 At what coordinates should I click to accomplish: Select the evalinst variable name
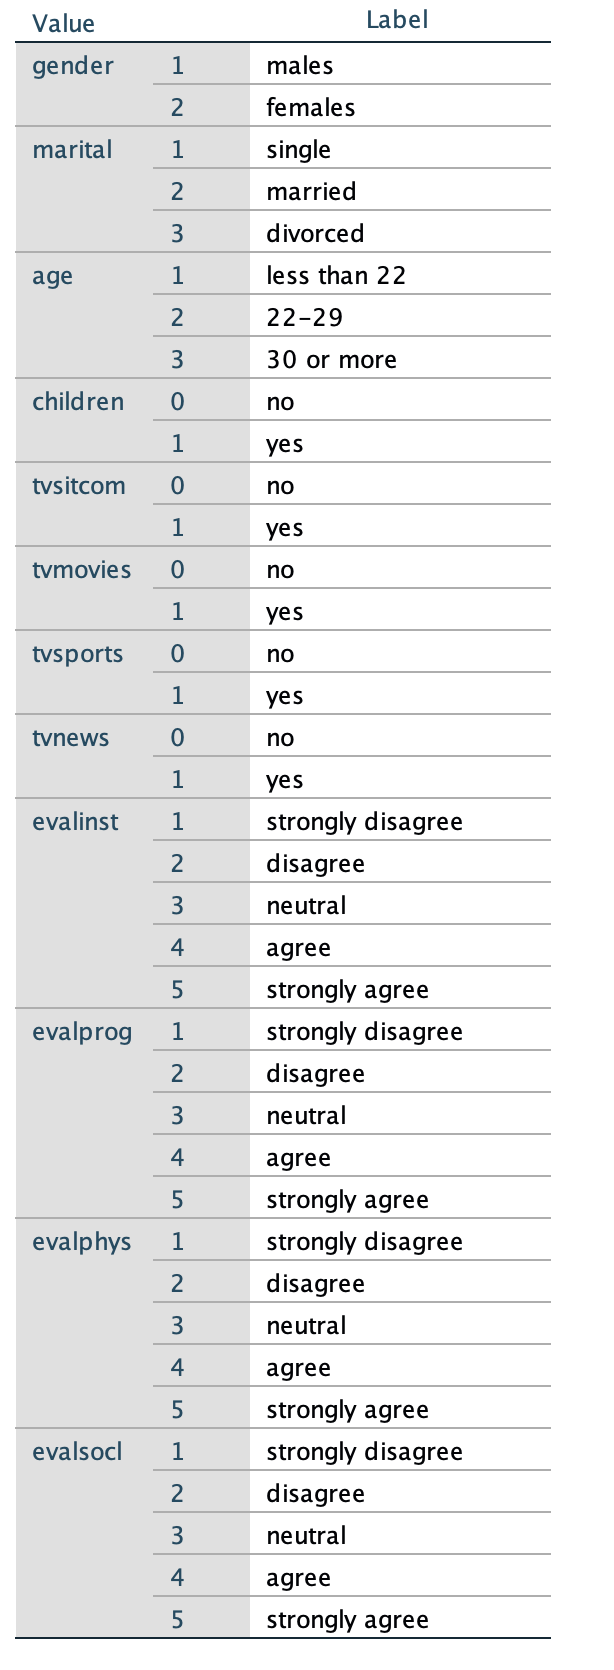click(x=75, y=822)
